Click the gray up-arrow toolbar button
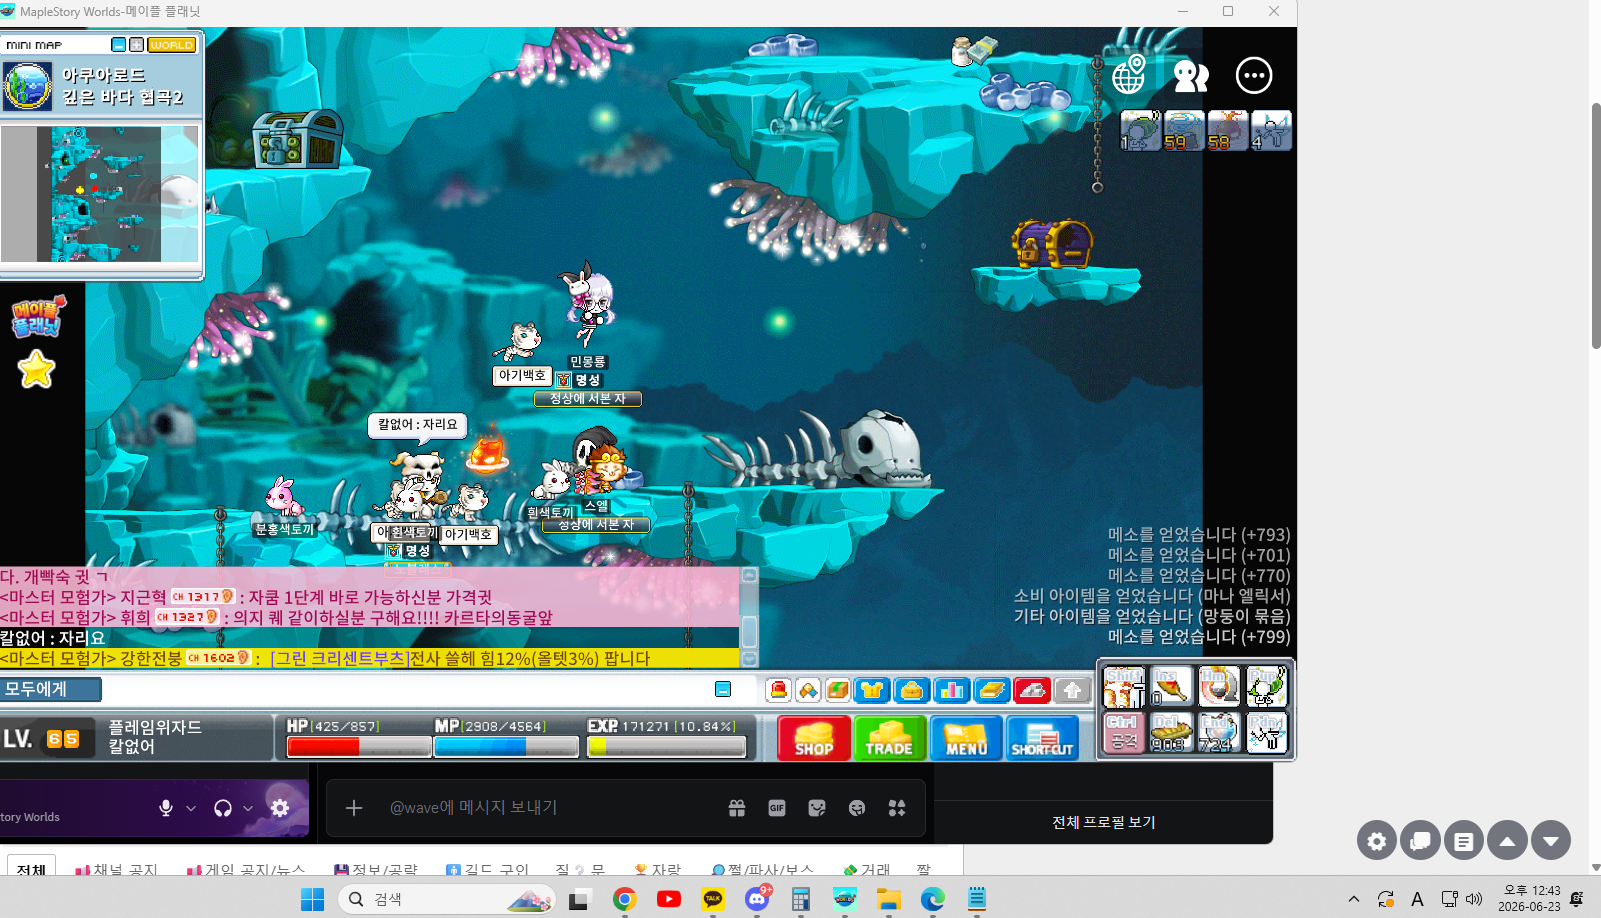The height and width of the screenshot is (918, 1601). [1072, 690]
